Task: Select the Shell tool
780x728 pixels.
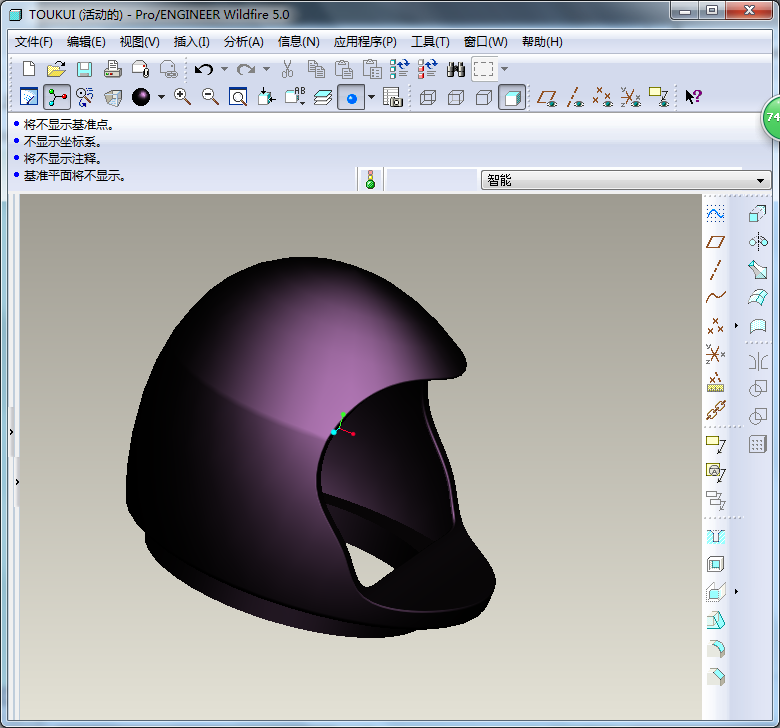Action: coord(715,564)
